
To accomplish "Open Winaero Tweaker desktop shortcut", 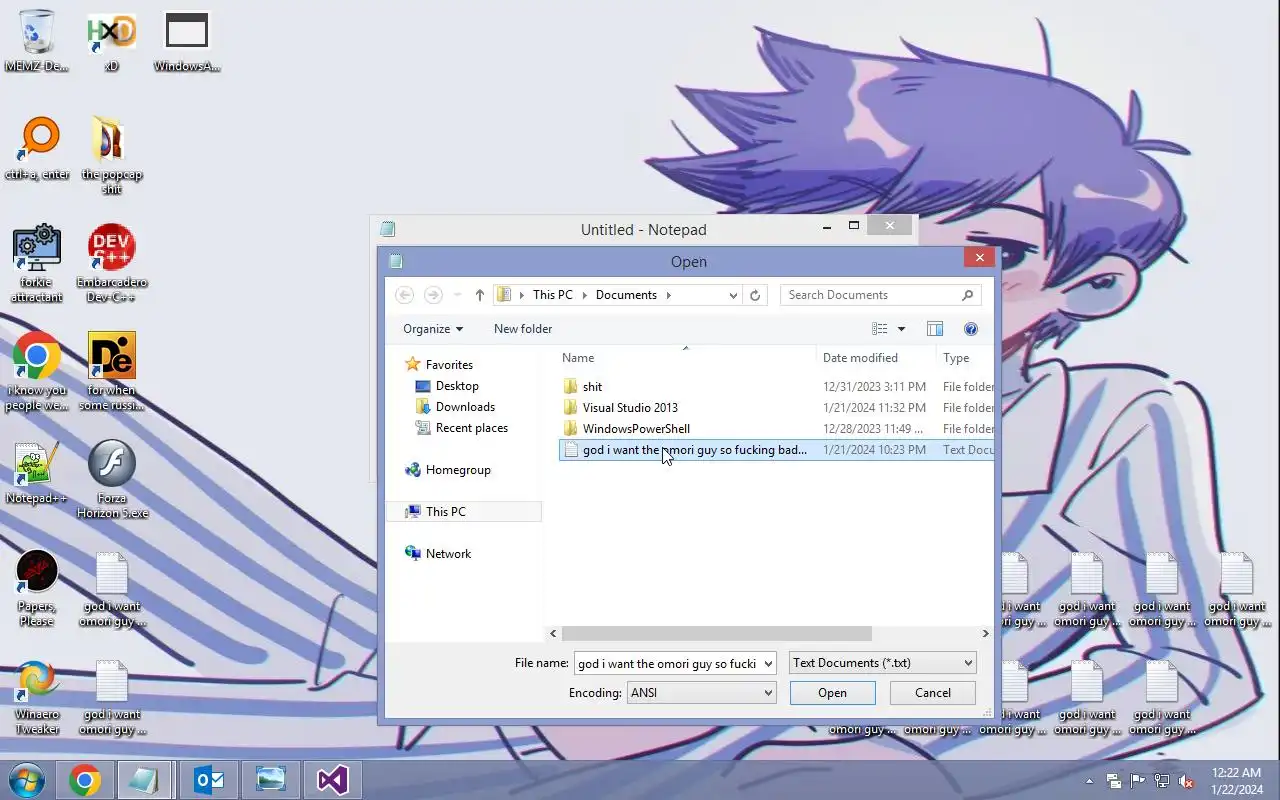I will click(37, 696).
